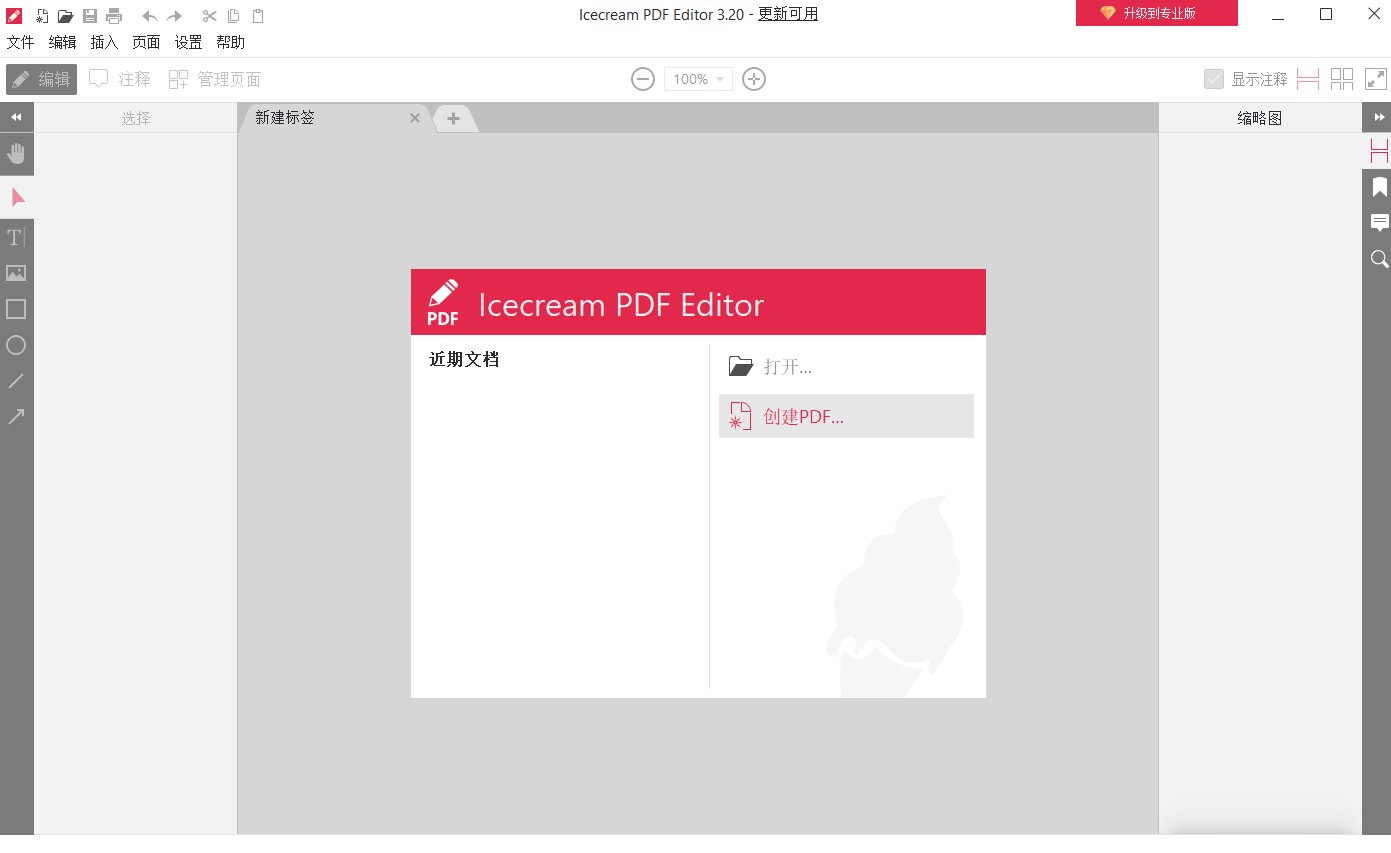Collapse the left 选择 panel

(x=16, y=117)
